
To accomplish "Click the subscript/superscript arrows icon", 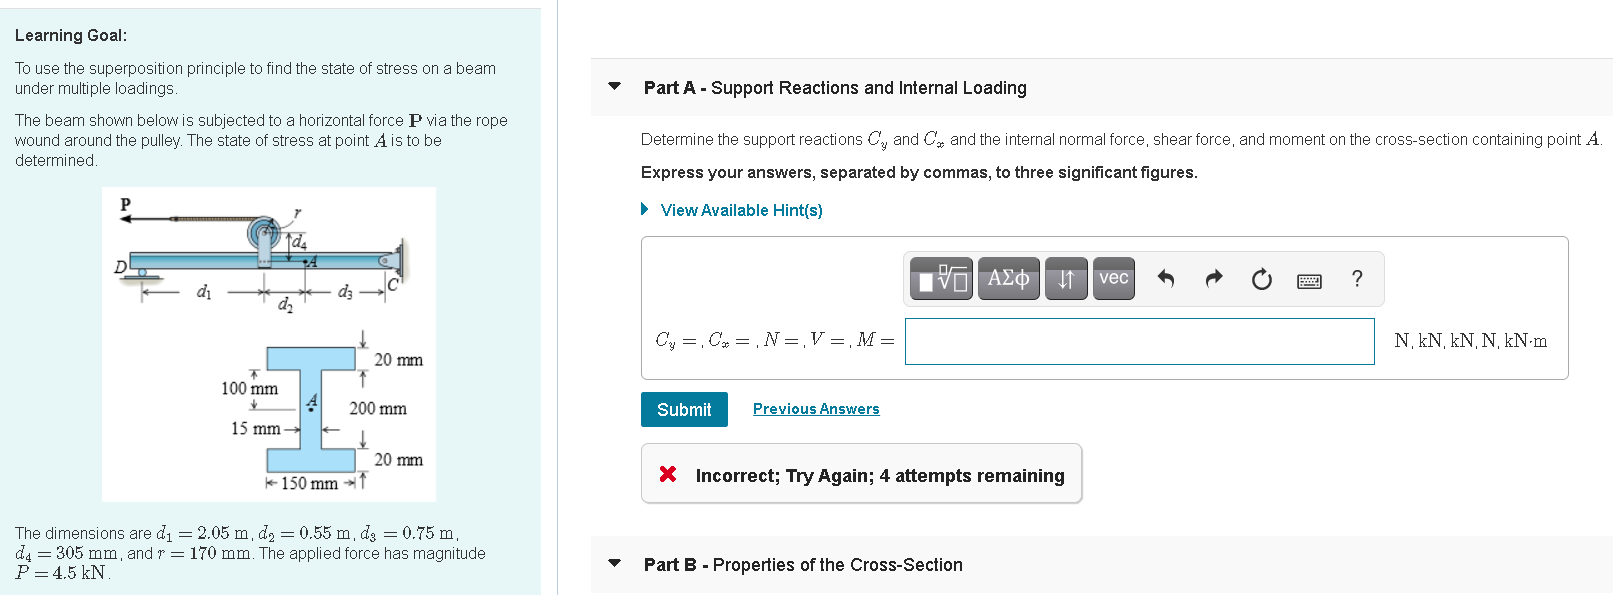I will (x=1065, y=279).
